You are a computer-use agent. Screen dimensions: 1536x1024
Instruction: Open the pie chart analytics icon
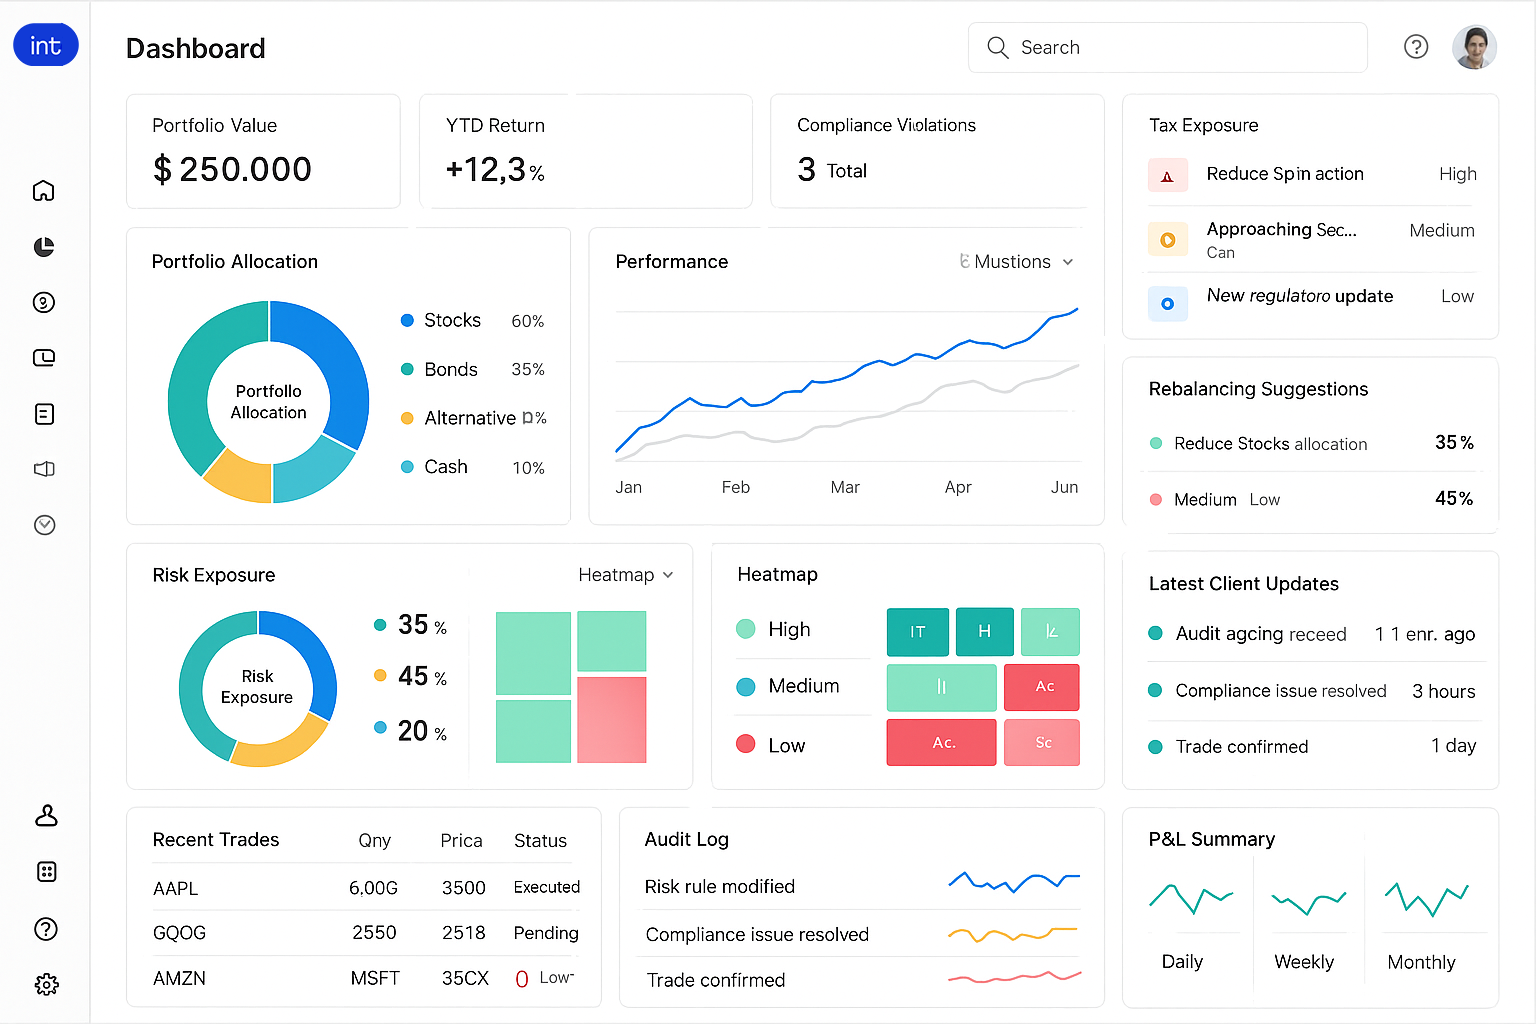(44, 247)
